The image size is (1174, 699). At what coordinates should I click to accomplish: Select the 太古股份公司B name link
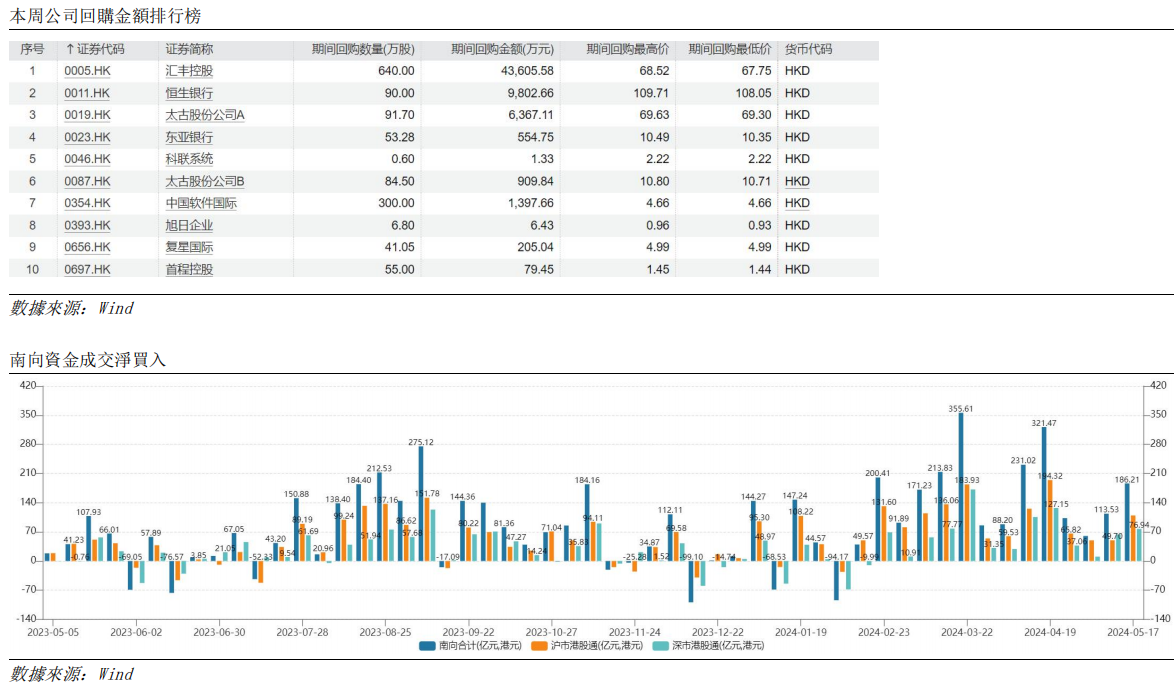tap(205, 182)
